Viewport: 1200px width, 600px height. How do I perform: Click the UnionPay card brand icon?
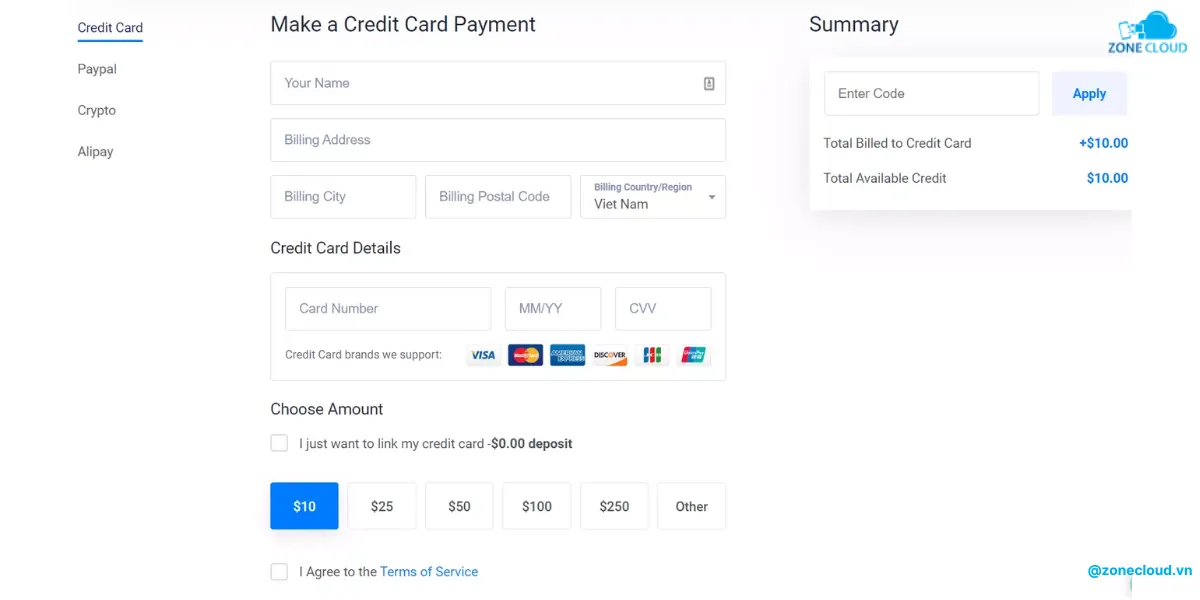click(x=693, y=355)
